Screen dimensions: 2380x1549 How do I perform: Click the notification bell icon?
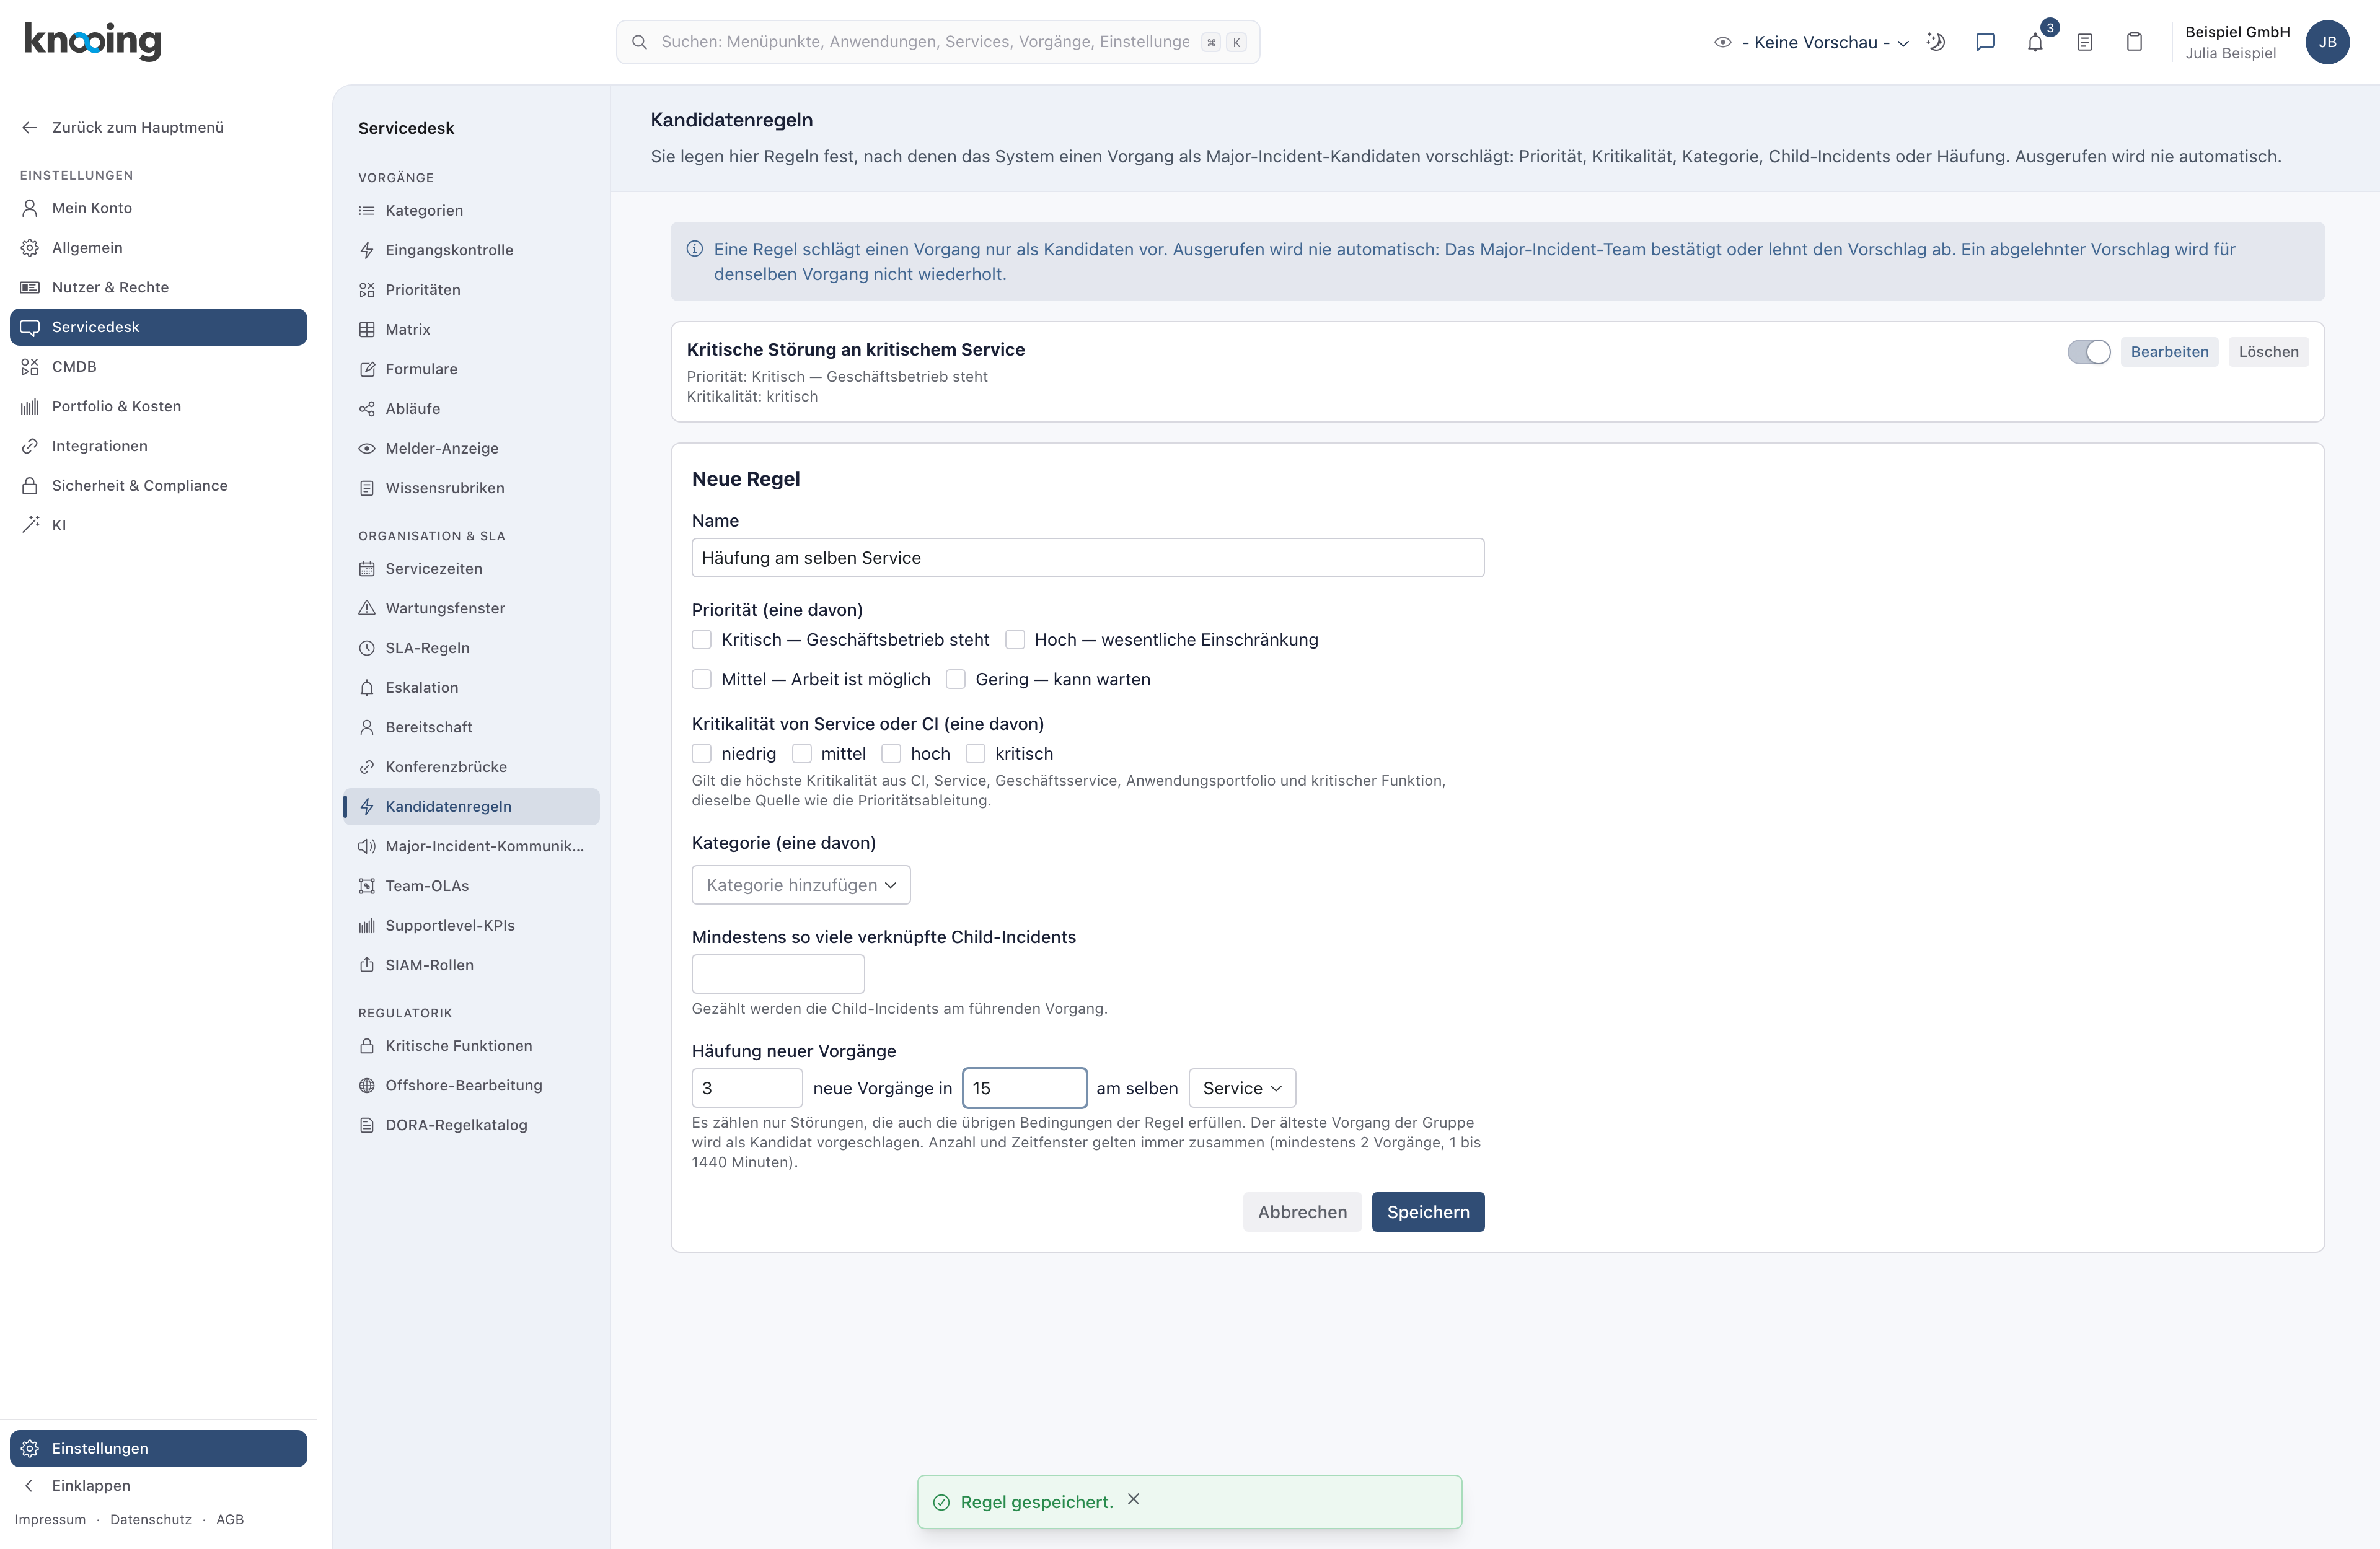2035,42
